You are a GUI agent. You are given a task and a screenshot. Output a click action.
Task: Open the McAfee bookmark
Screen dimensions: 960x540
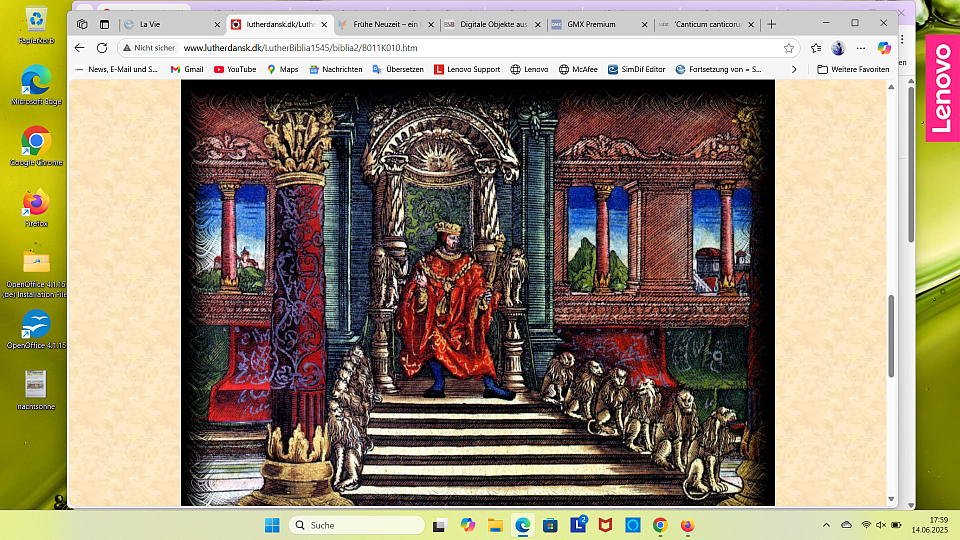pos(578,69)
